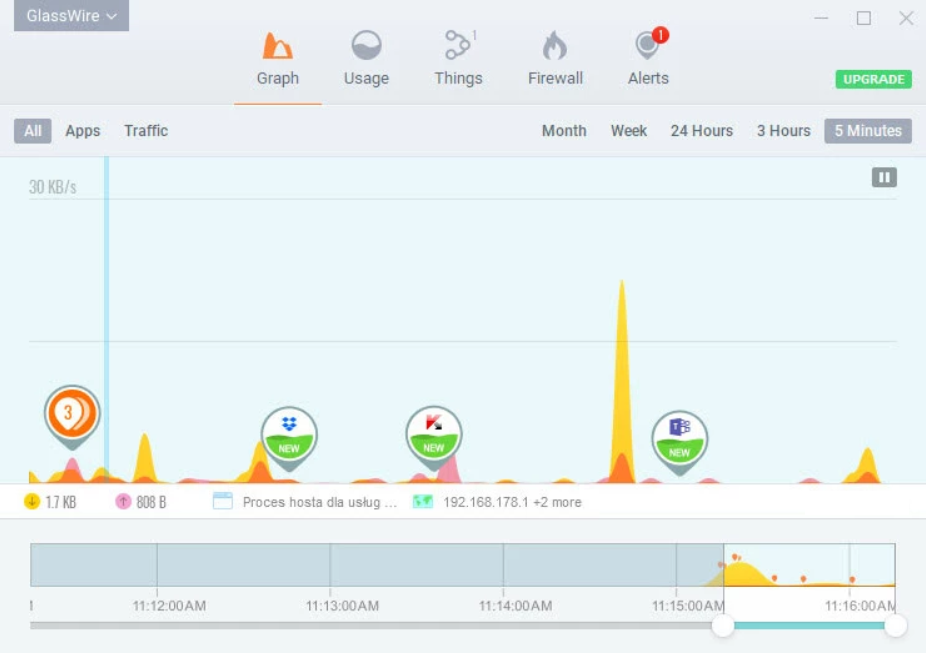
Task: Click the 192.168.178.1 +2 more host link
Action: (511, 502)
